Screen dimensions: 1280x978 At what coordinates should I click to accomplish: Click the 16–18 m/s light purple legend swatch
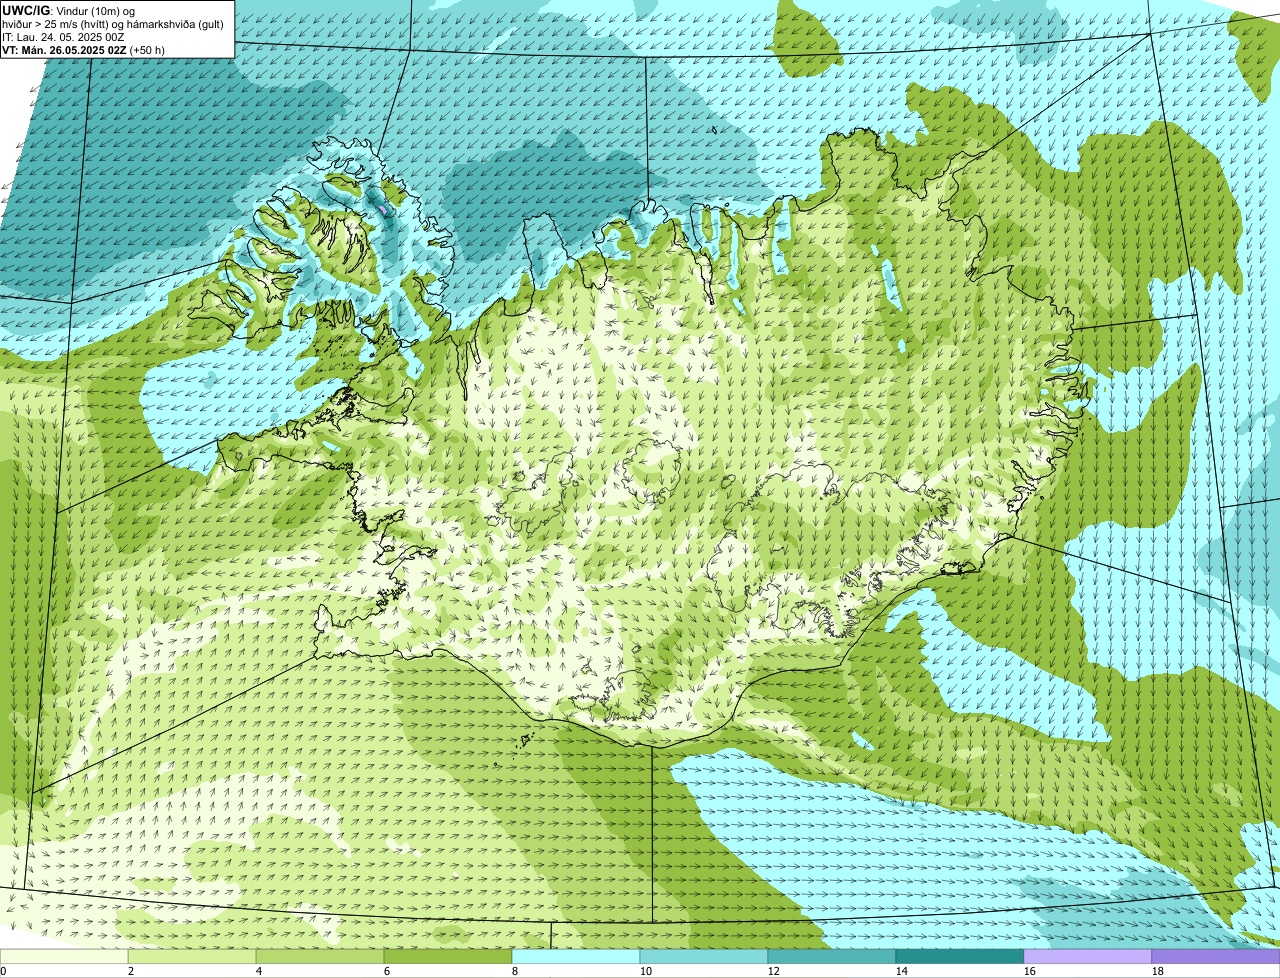tap(1088, 957)
